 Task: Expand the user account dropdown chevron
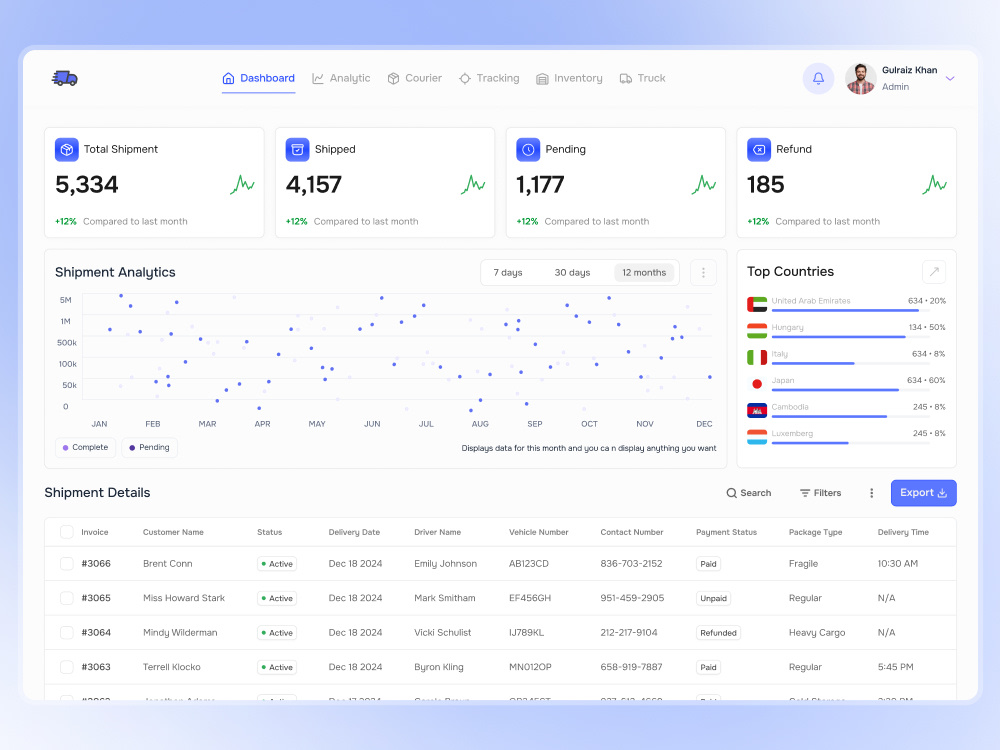tap(950, 78)
